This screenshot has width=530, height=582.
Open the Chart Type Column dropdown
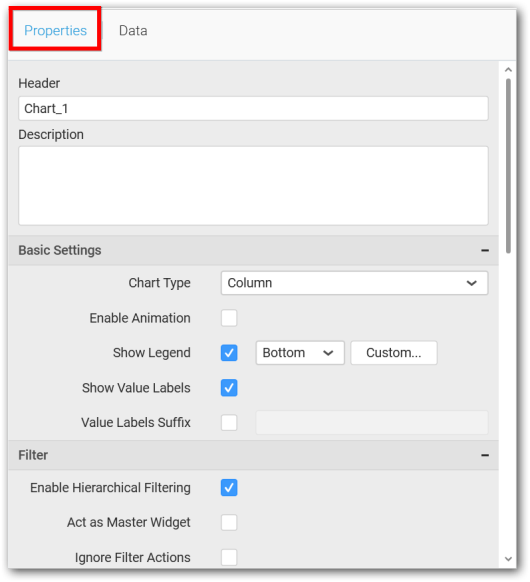click(x=354, y=283)
